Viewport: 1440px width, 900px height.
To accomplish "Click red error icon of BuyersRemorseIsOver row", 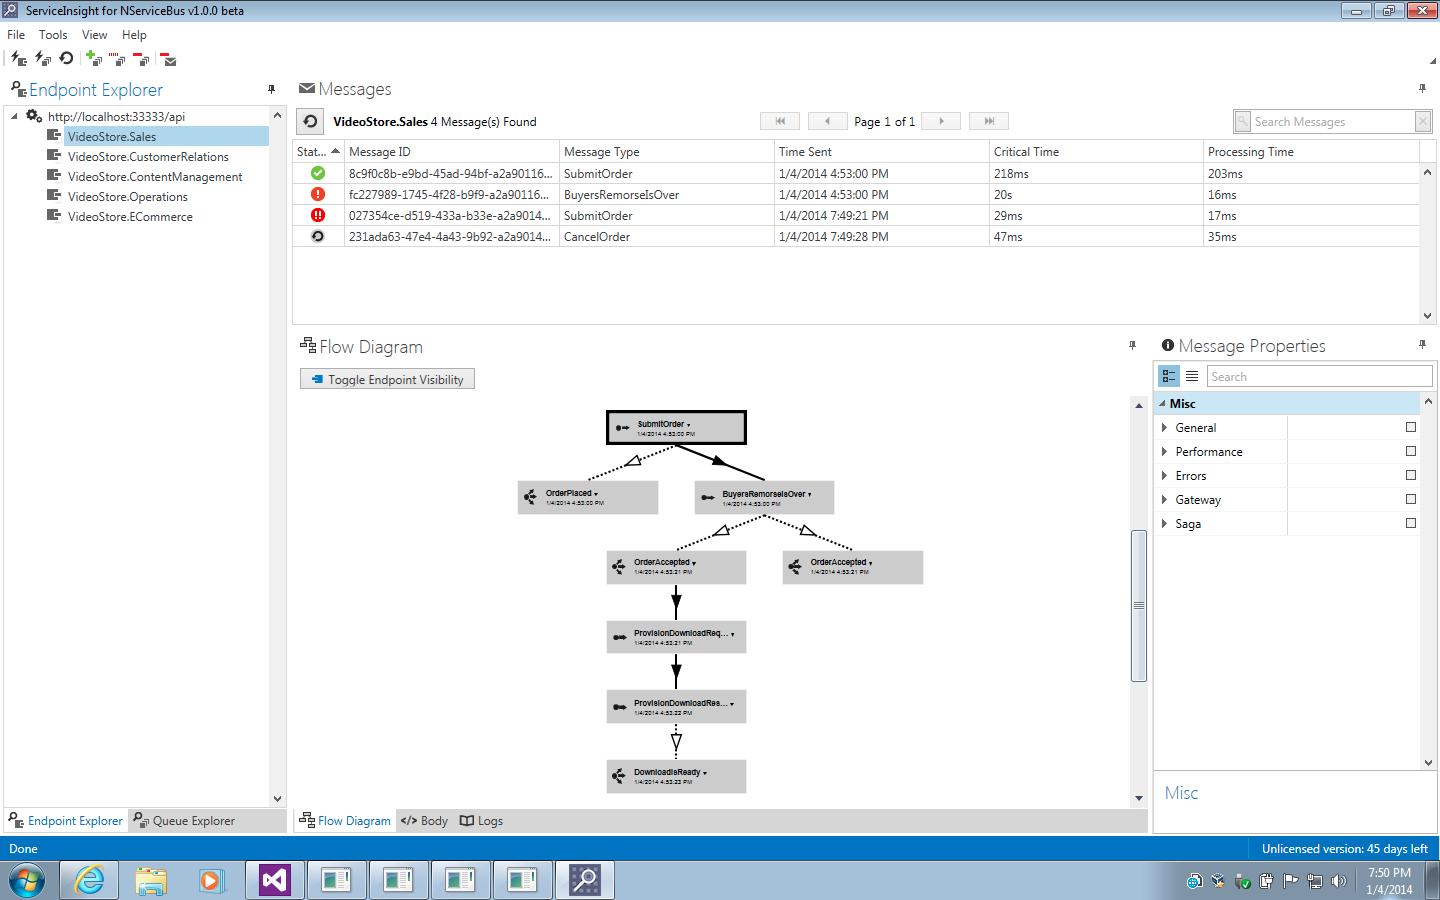I will pyautogui.click(x=318, y=194).
